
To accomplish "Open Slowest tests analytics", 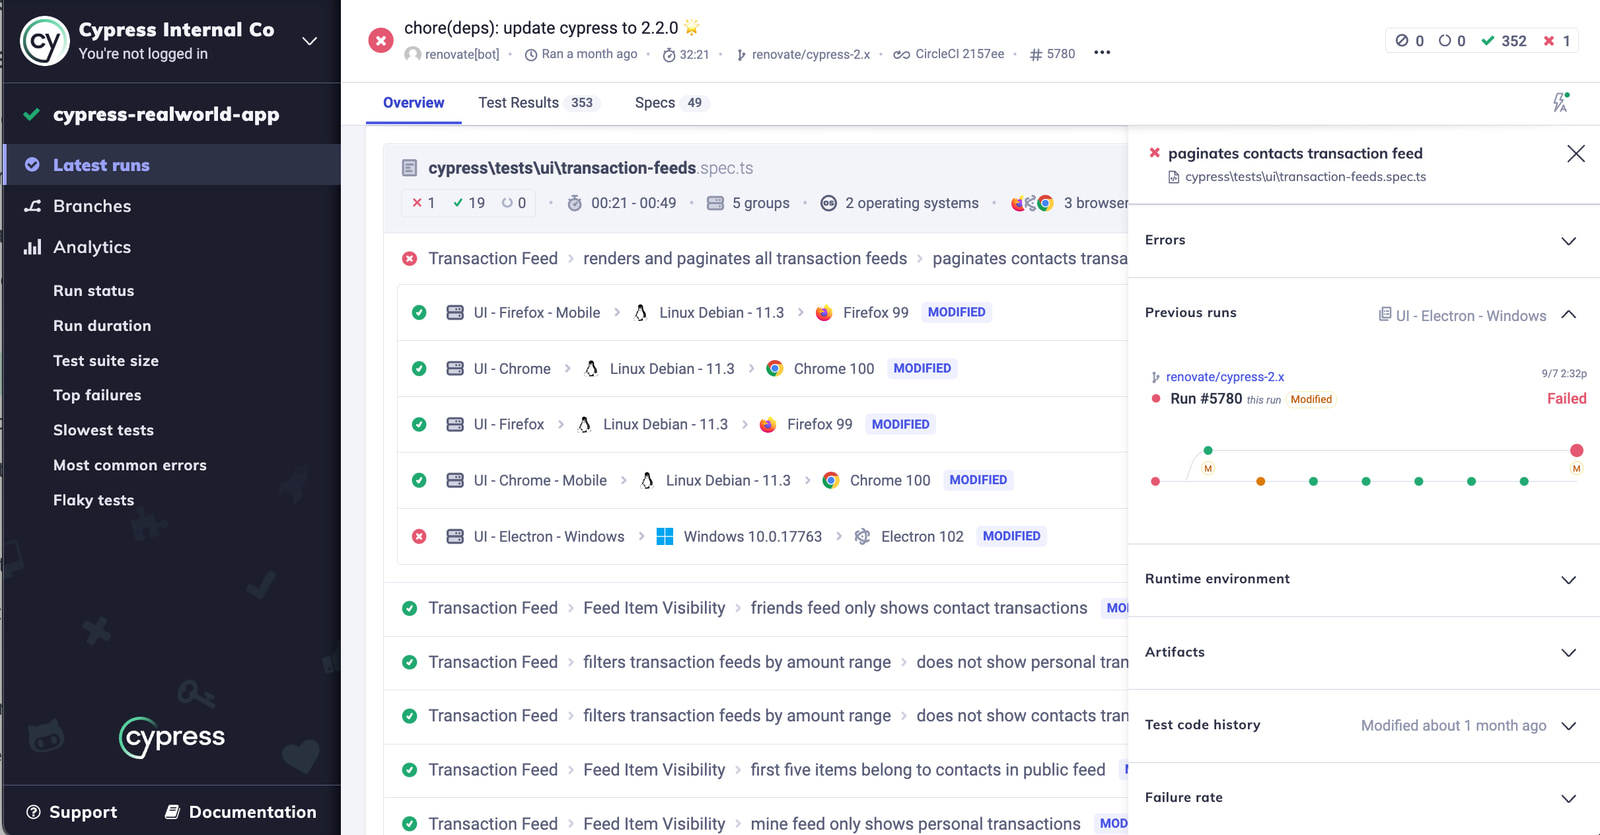I will [x=103, y=431].
